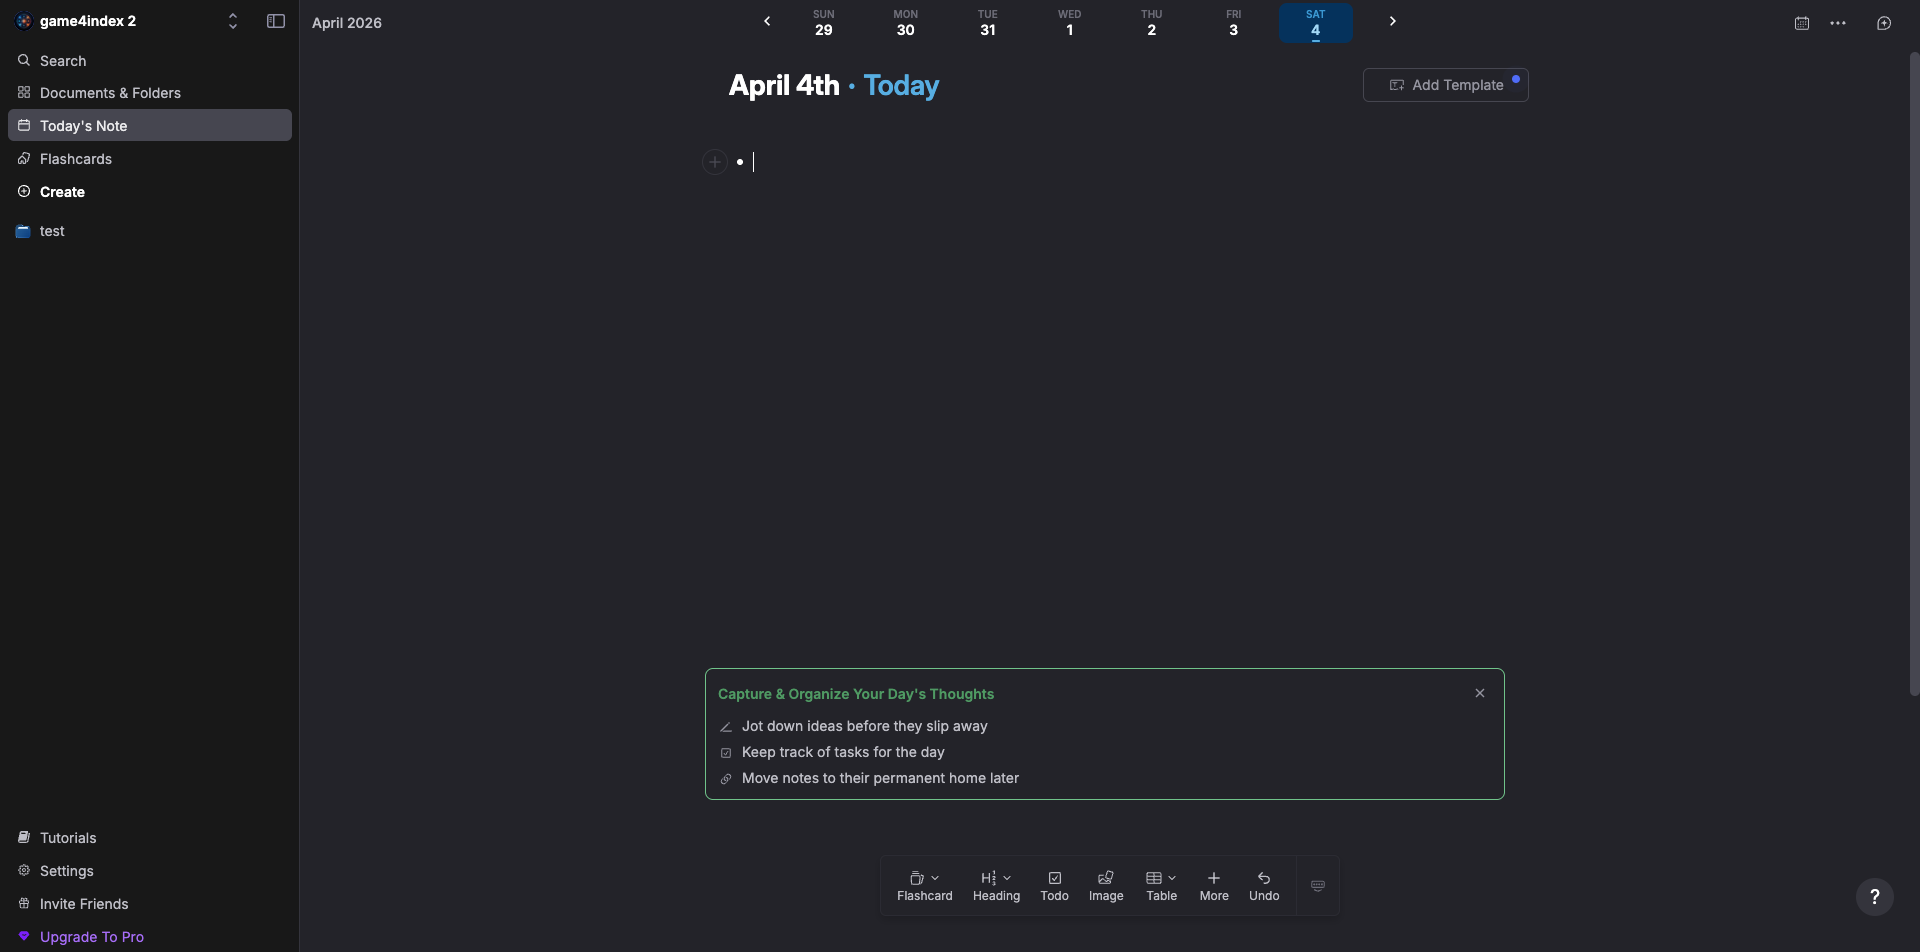Click the help question mark icon

pos(1875,896)
